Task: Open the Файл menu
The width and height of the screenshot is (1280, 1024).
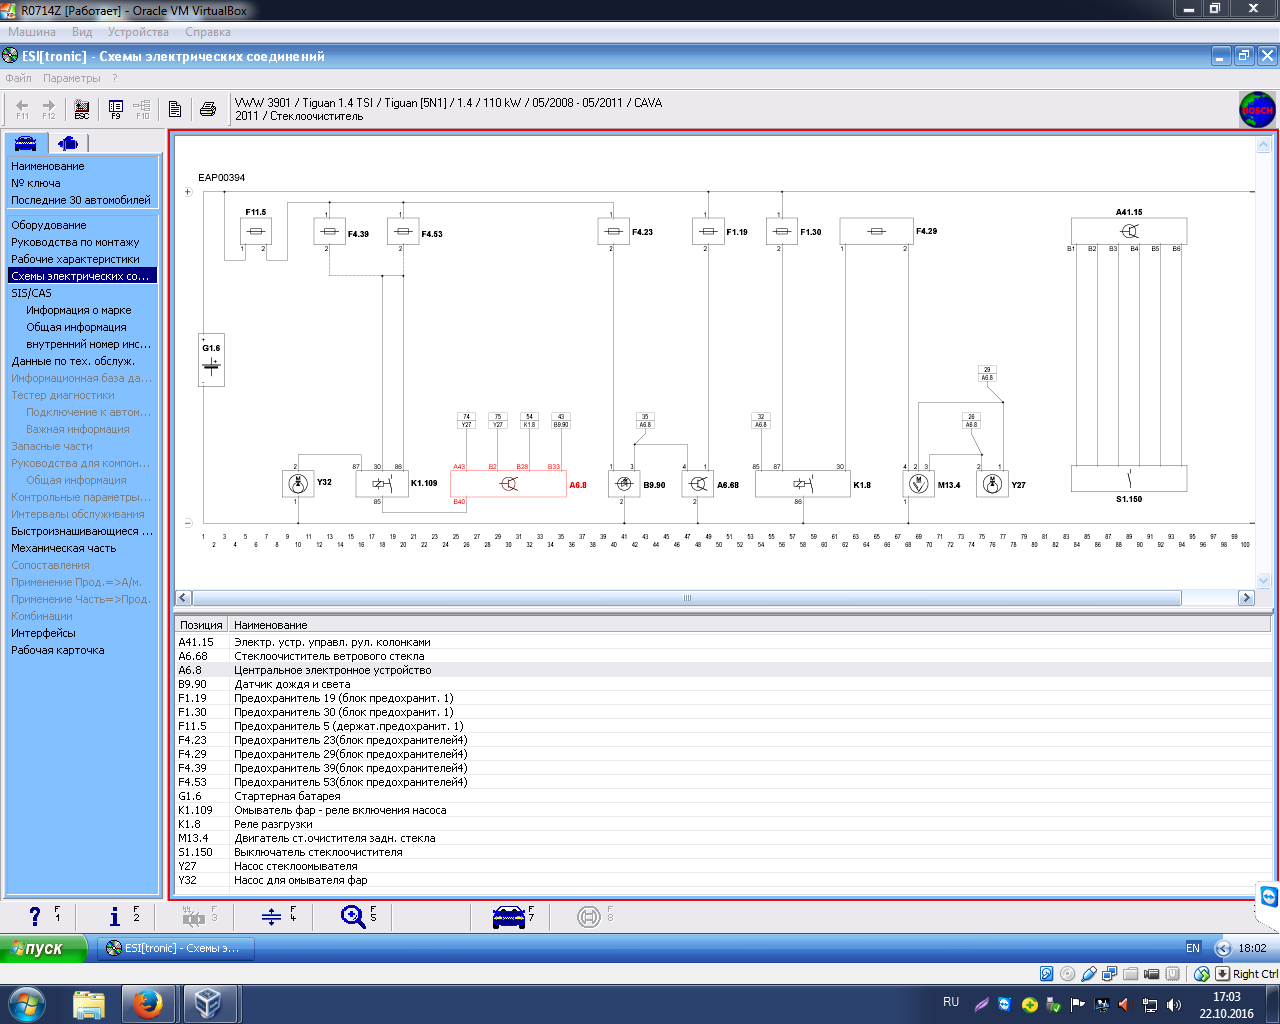Action: tap(18, 78)
